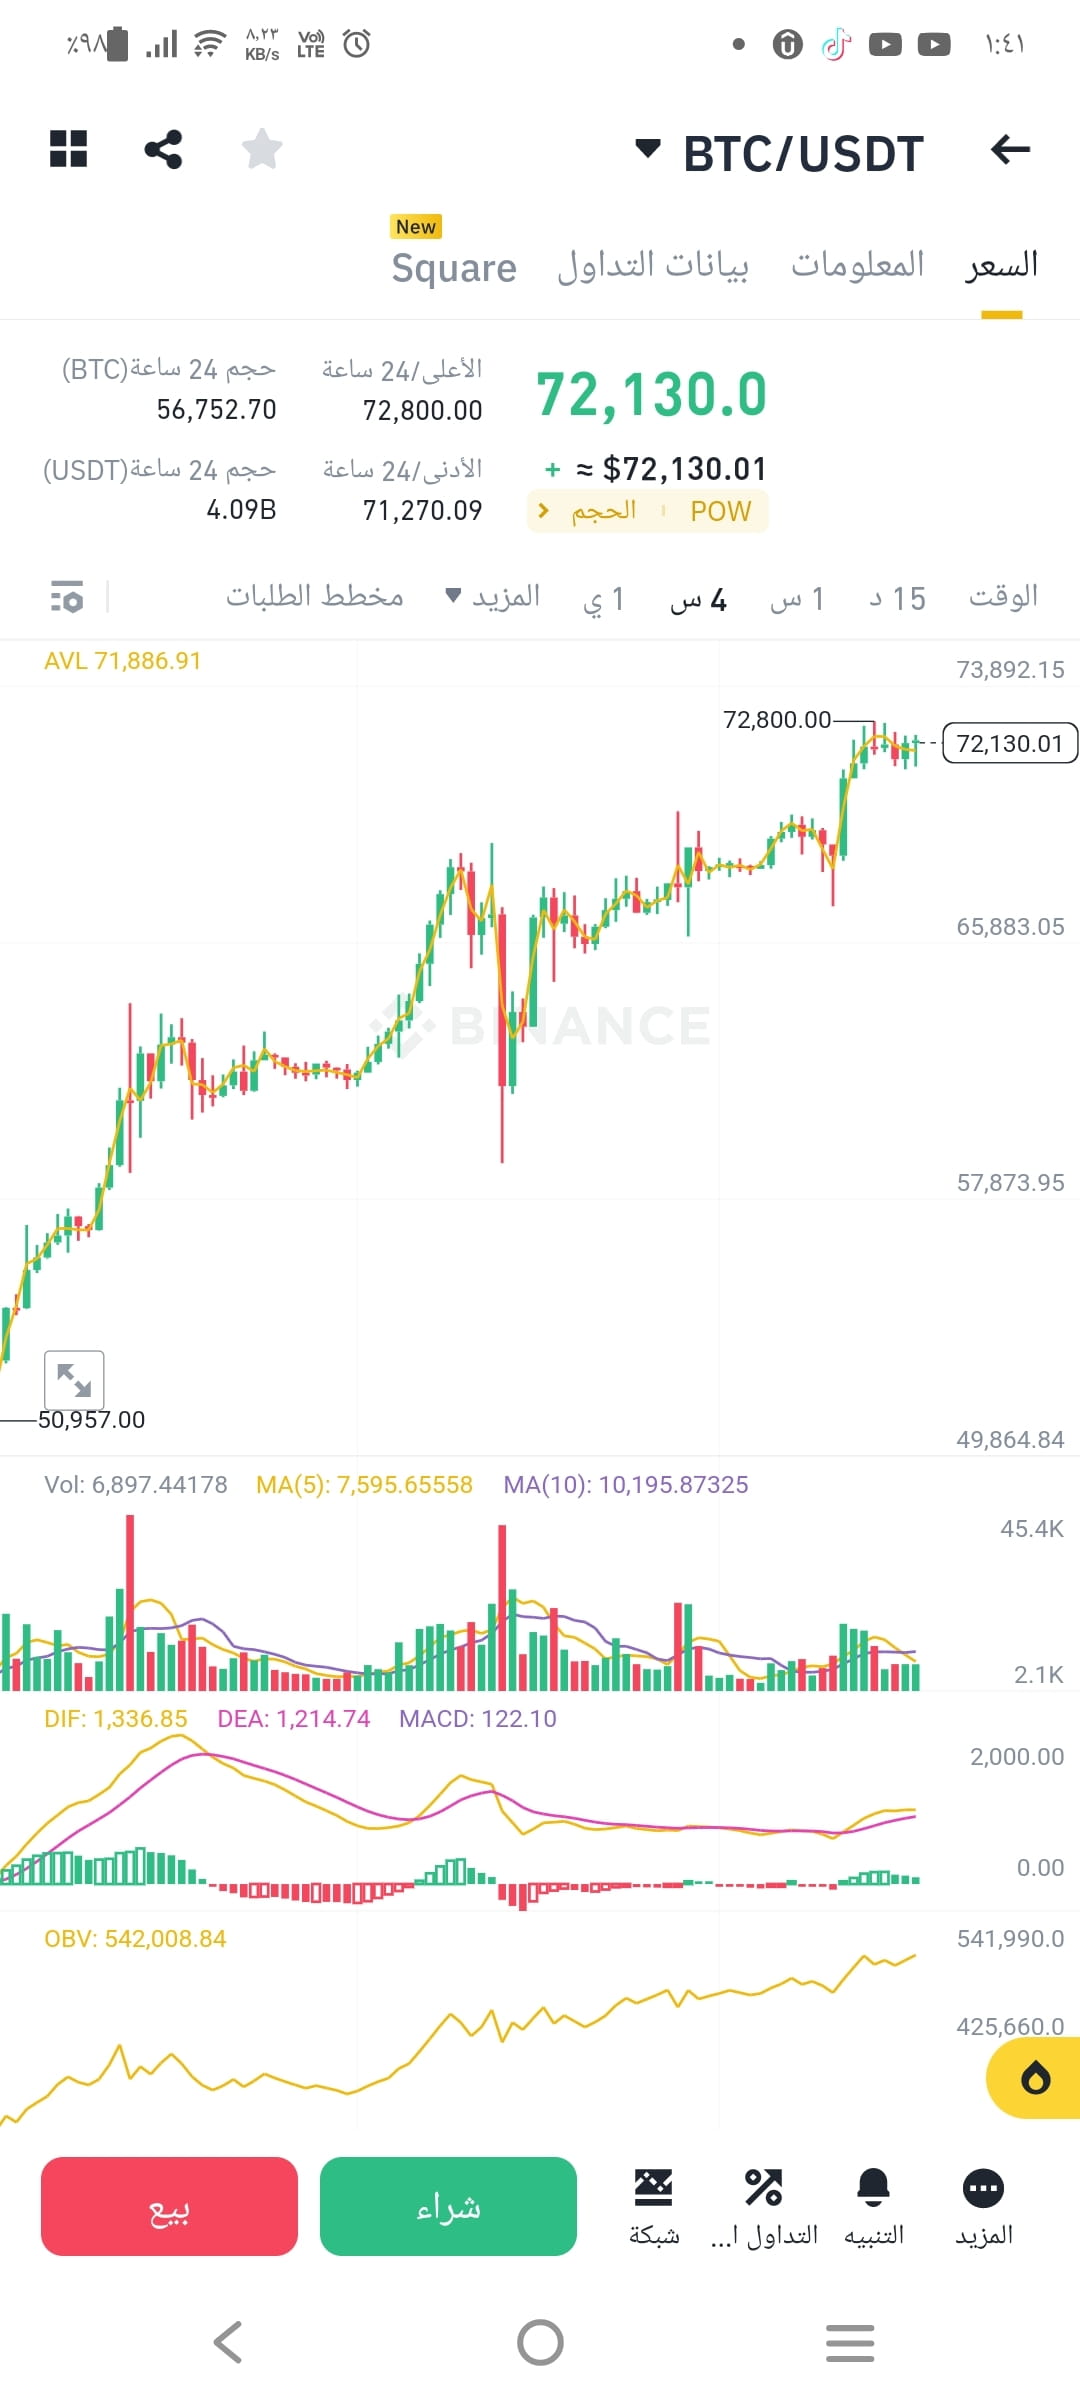Tap the yellow flame floating button

click(x=1035, y=2077)
